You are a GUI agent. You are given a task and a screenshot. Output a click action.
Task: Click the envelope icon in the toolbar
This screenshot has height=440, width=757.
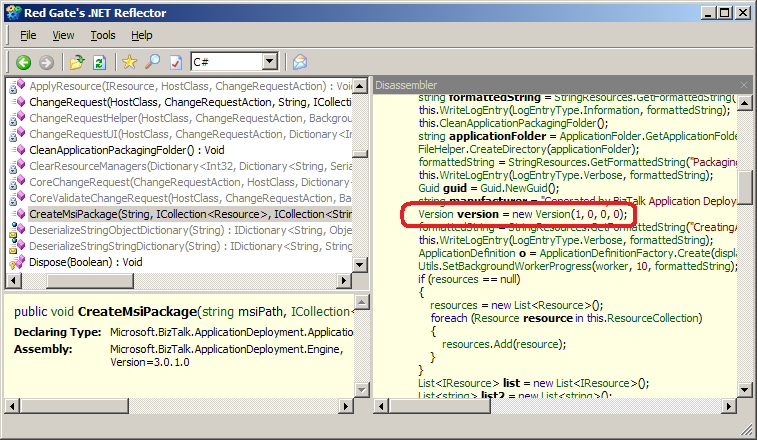(300, 62)
